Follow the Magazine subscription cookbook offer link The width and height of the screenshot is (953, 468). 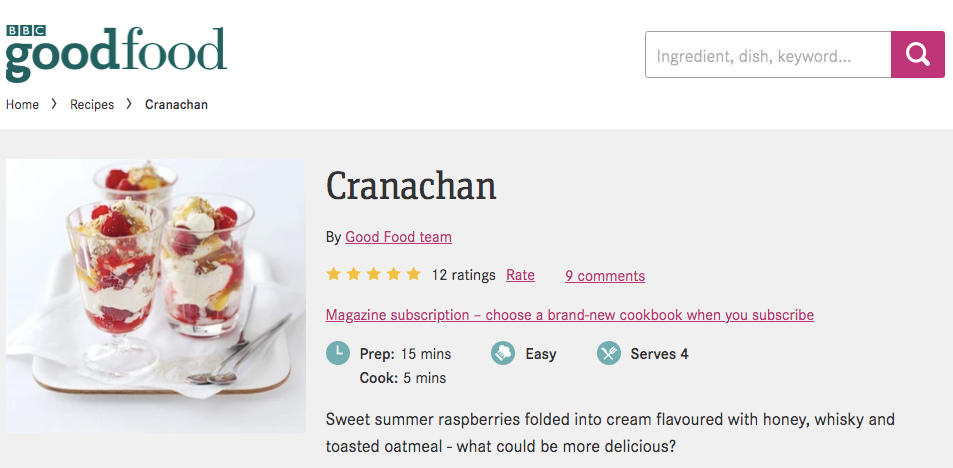coord(569,315)
